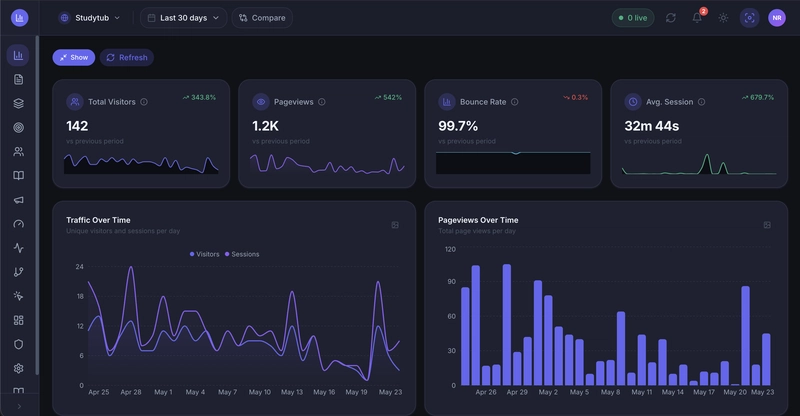Open the Studytub site dropdown
Screen dimensions: 800x416
tap(89, 18)
